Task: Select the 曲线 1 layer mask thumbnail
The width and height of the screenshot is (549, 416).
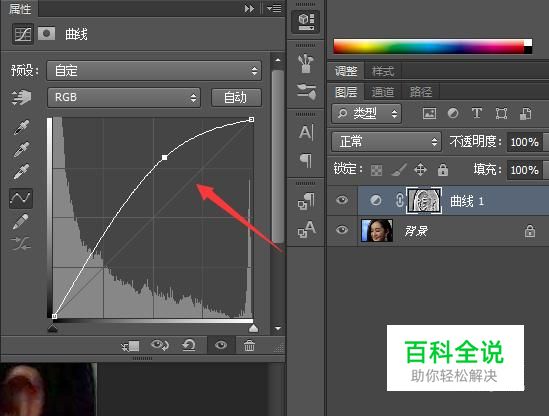Action: (x=424, y=200)
